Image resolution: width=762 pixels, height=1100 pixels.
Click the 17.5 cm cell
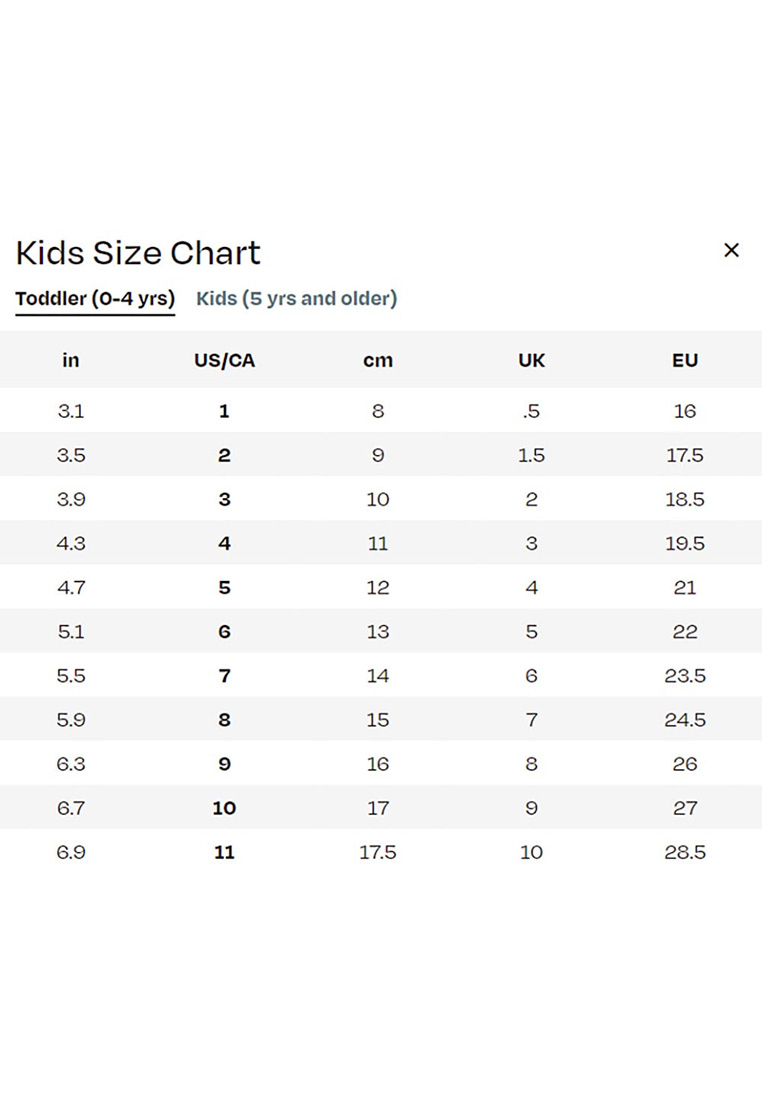[377, 852]
